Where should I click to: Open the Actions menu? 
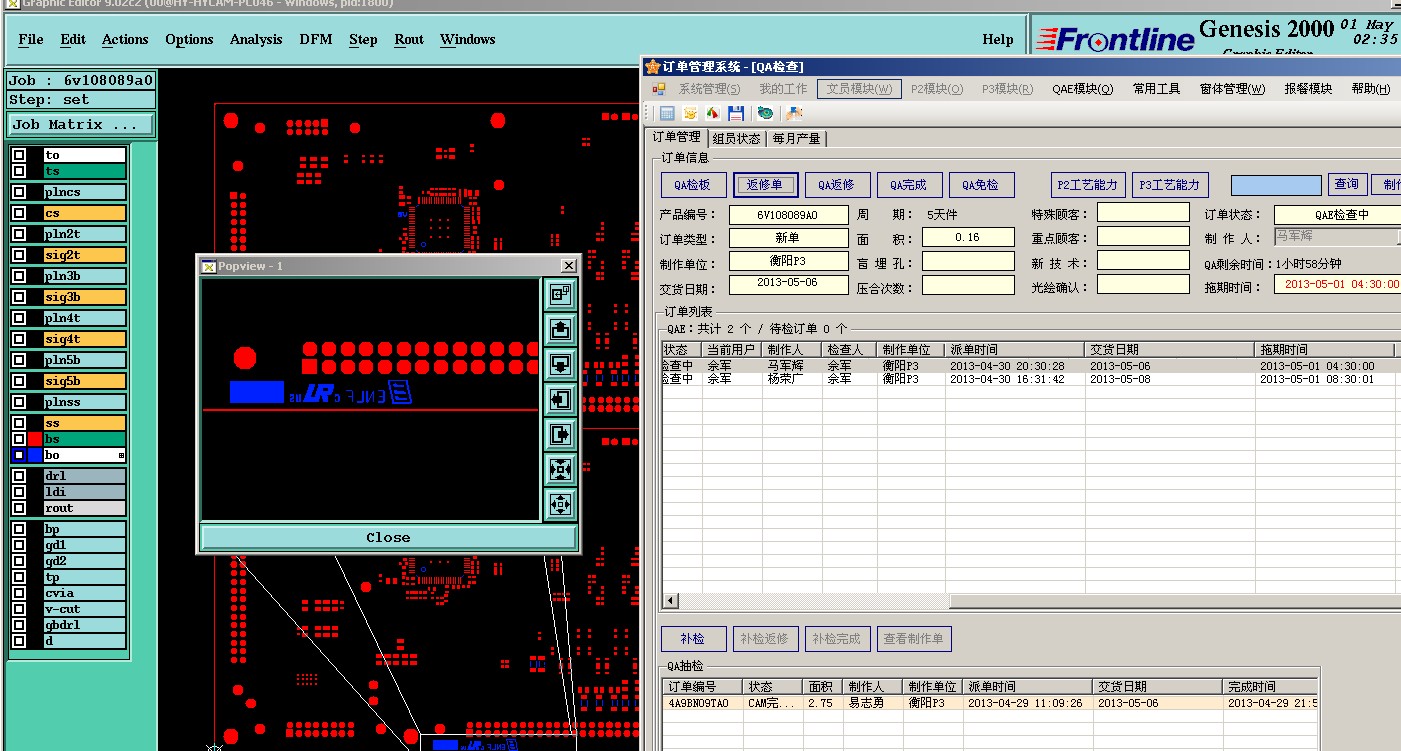click(125, 40)
